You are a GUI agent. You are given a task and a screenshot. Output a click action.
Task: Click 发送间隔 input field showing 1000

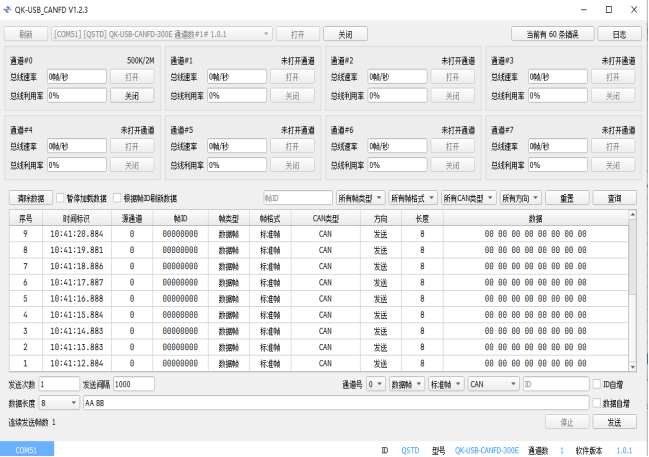pyautogui.click(x=134, y=384)
